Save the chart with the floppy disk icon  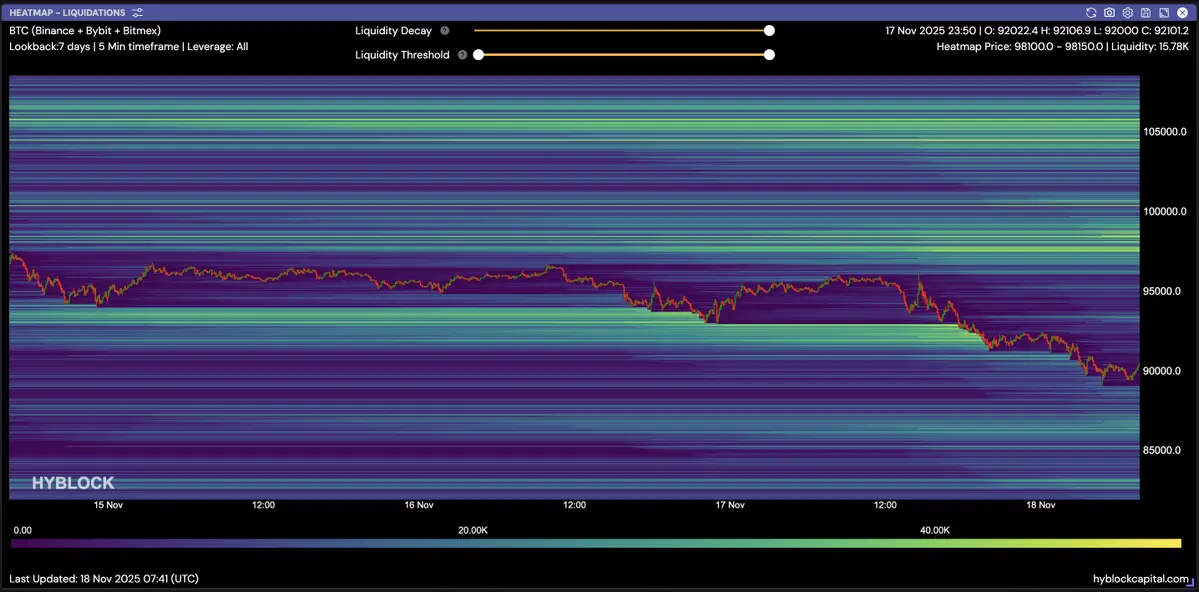(x=1145, y=13)
